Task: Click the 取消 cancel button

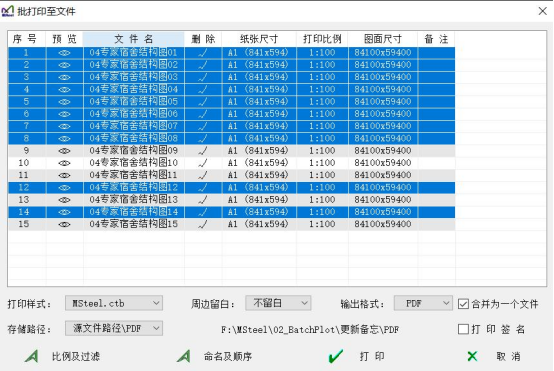Action: [494, 356]
